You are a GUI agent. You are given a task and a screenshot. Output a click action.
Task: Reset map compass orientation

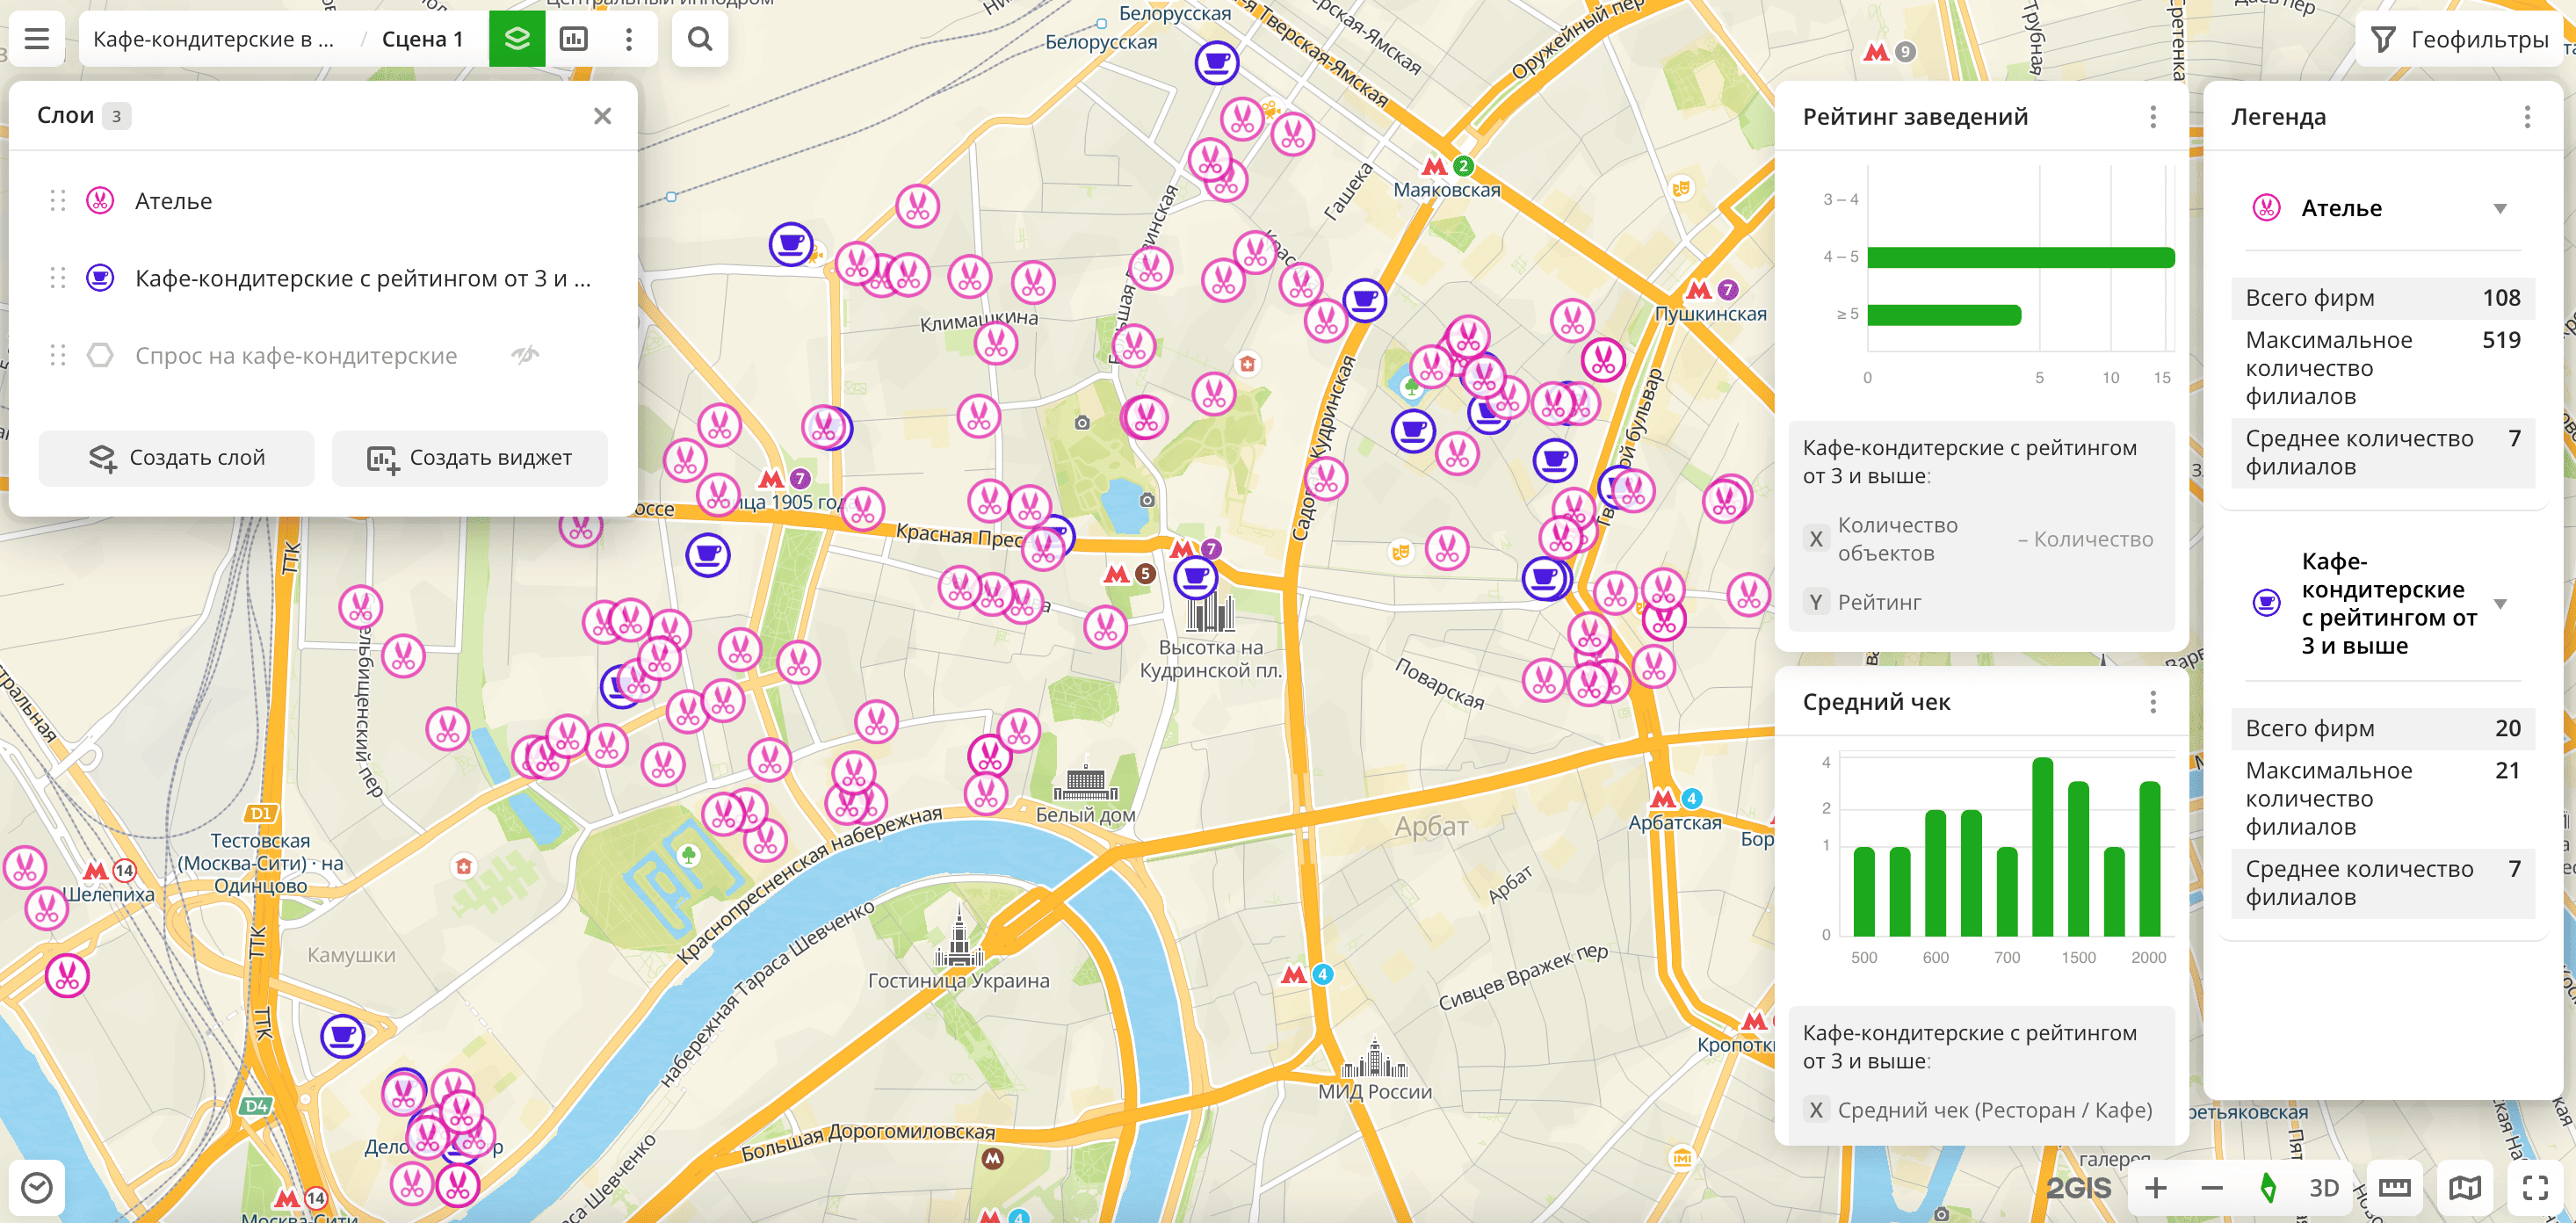pyautogui.click(x=2268, y=1187)
